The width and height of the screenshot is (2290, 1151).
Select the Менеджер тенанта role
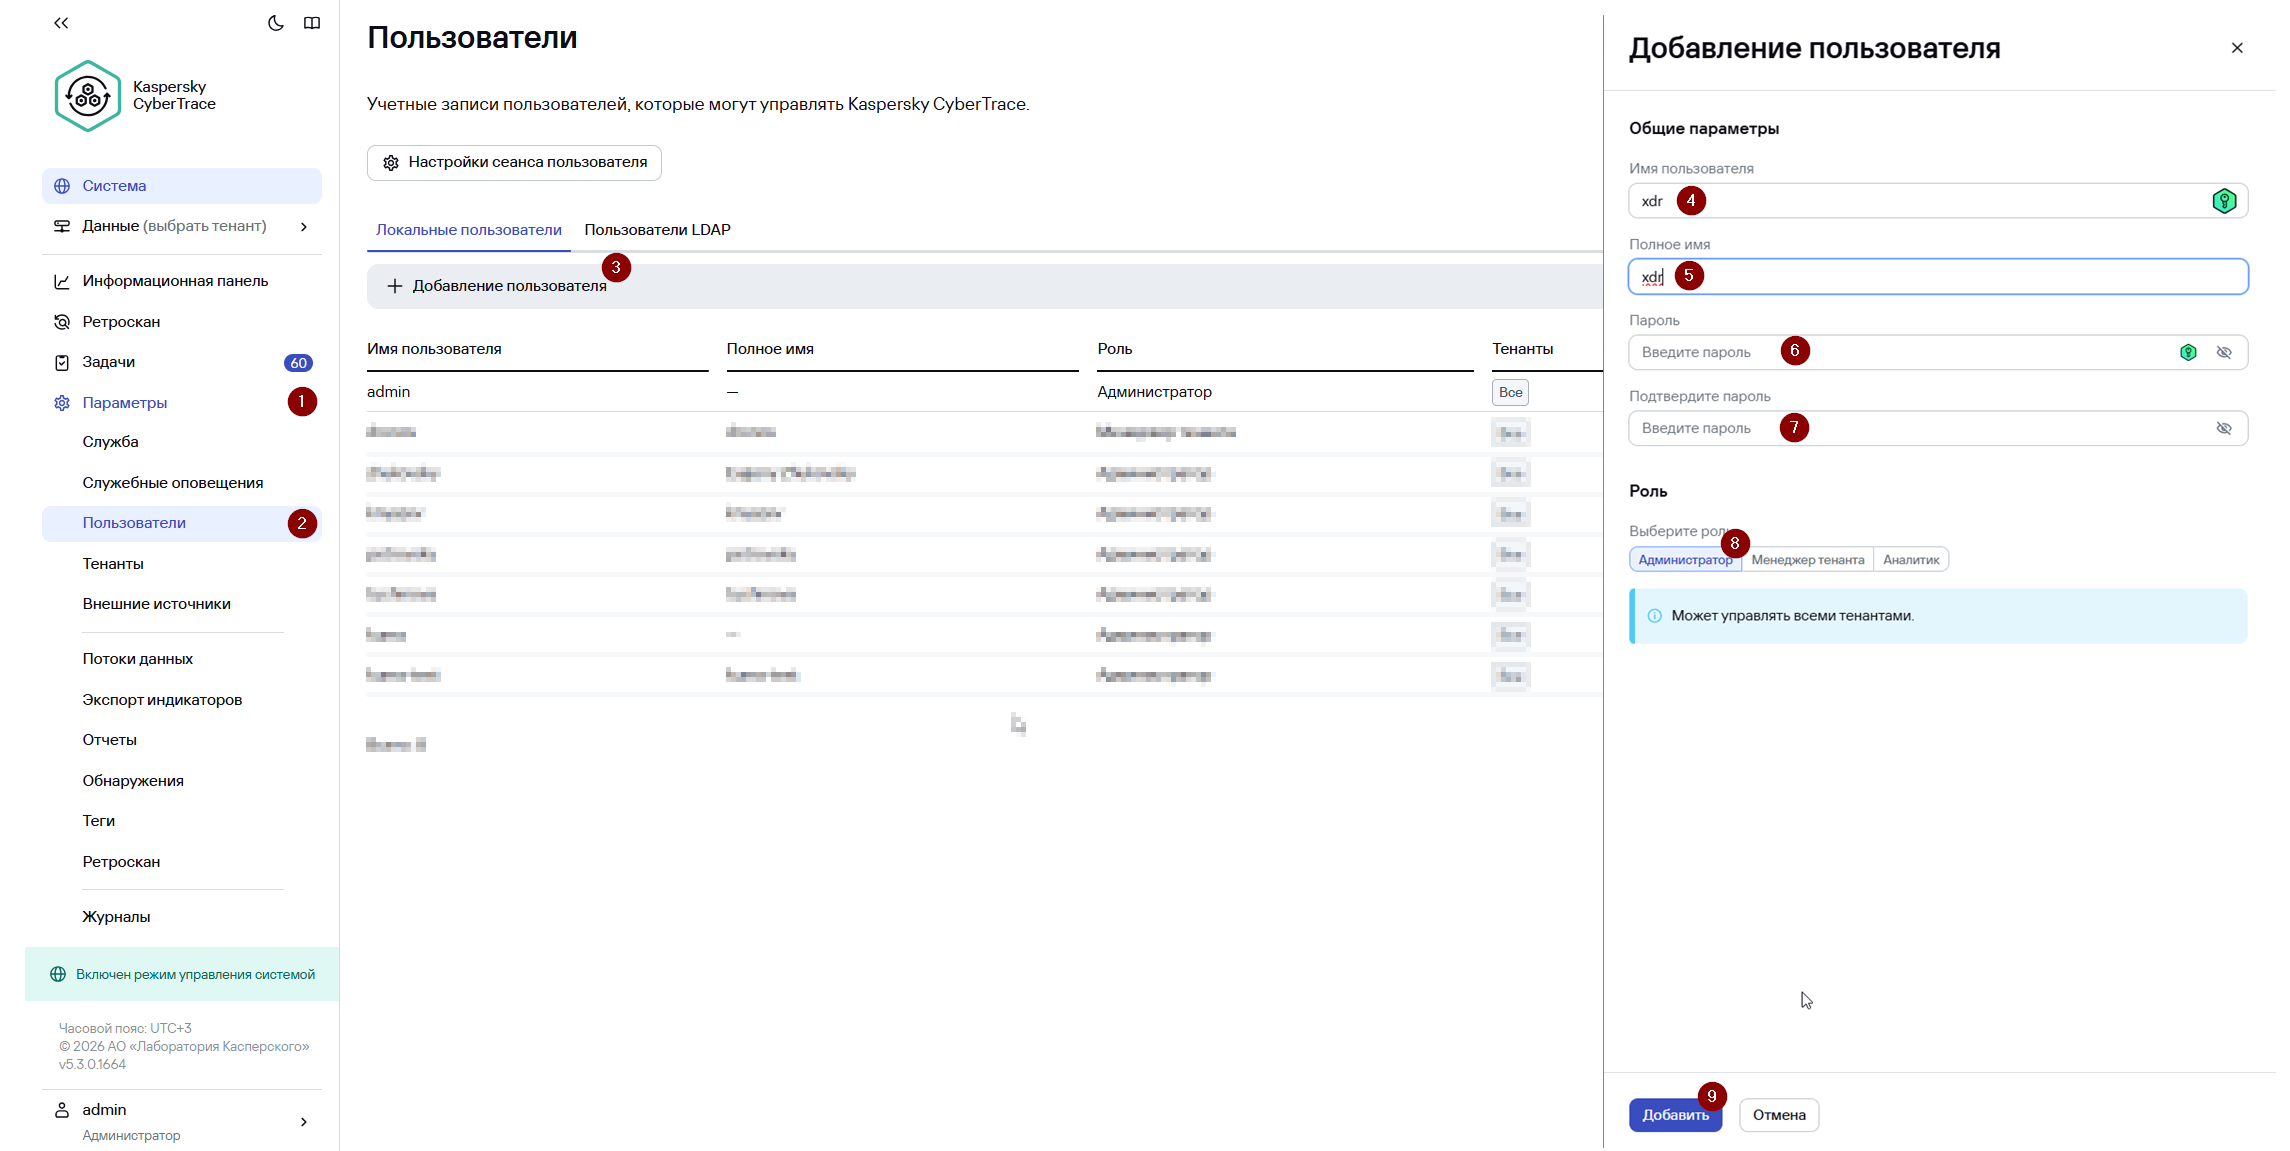[1808, 560]
